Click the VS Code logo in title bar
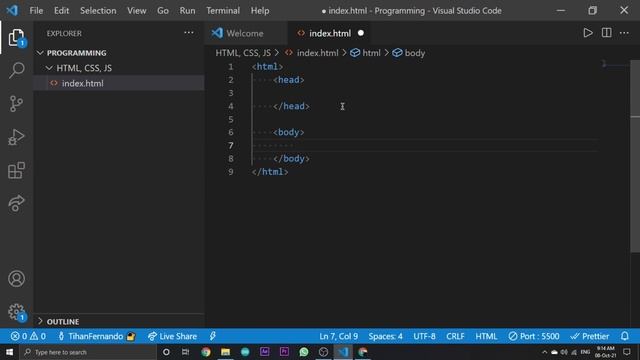The image size is (640, 360). [x=12, y=10]
